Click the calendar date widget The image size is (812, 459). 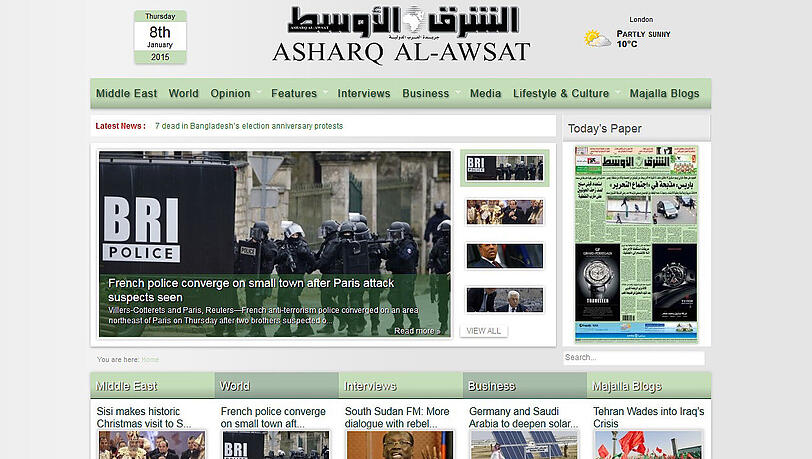tap(160, 37)
